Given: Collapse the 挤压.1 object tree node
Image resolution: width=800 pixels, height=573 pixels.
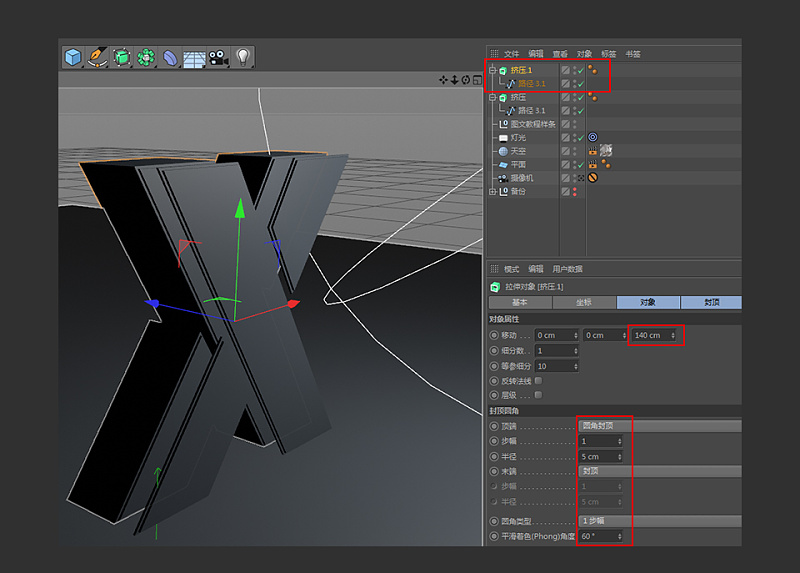Looking at the screenshot, I should pyautogui.click(x=492, y=70).
